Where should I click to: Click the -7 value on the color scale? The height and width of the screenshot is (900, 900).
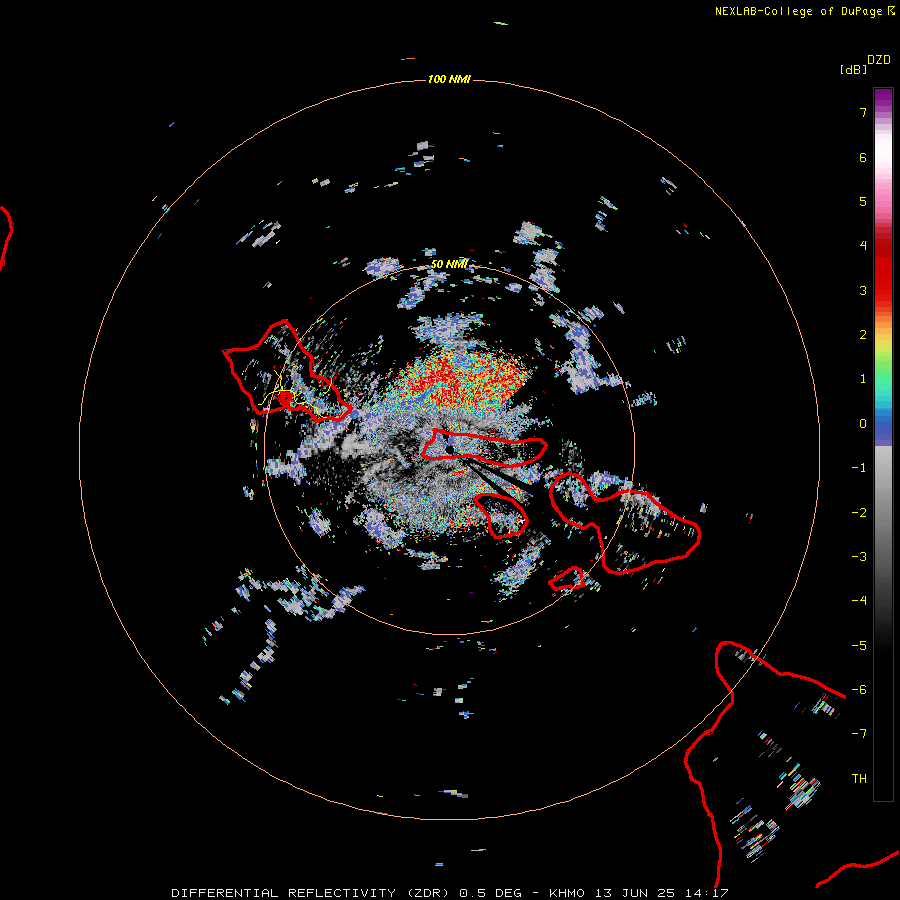point(859,734)
